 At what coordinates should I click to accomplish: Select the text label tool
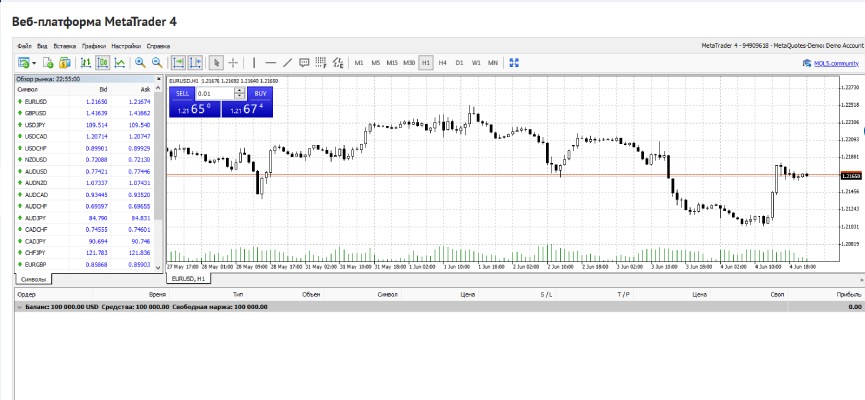(x=304, y=63)
